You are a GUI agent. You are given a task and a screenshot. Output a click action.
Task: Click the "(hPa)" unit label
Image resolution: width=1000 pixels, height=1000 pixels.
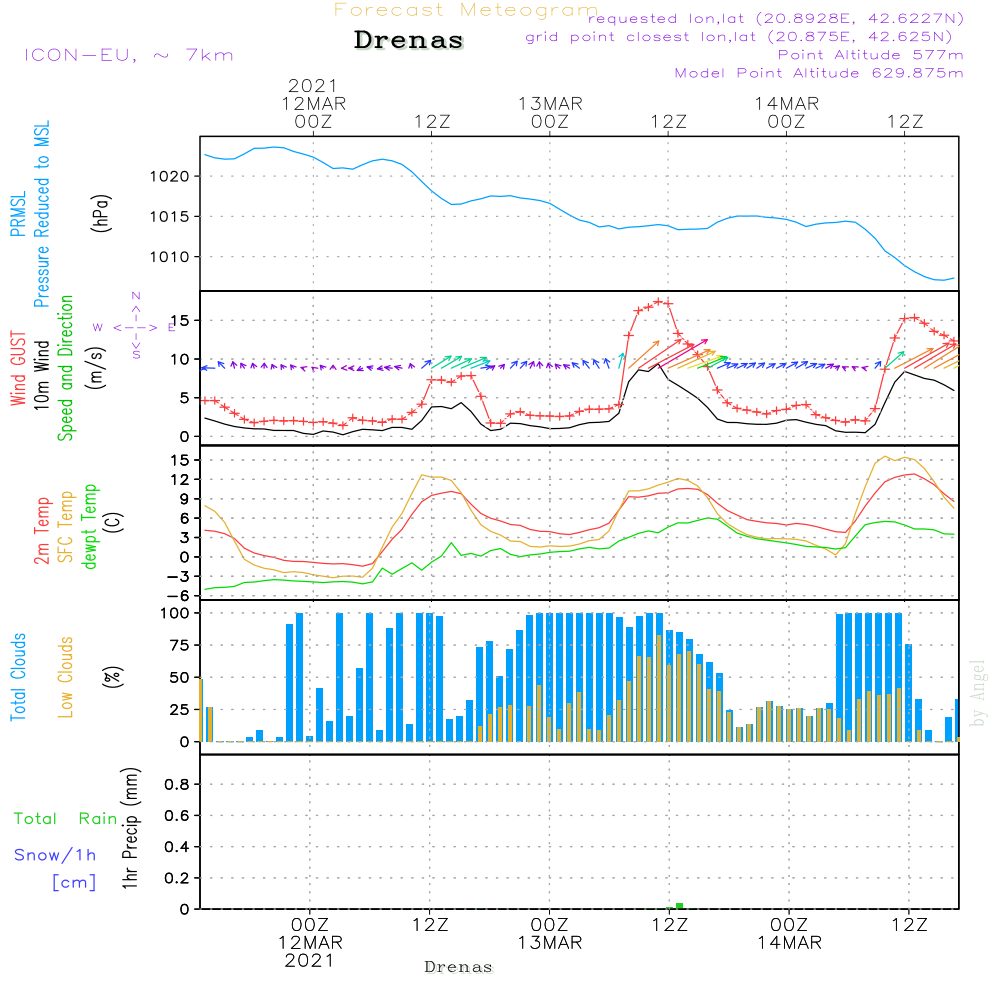101,213
